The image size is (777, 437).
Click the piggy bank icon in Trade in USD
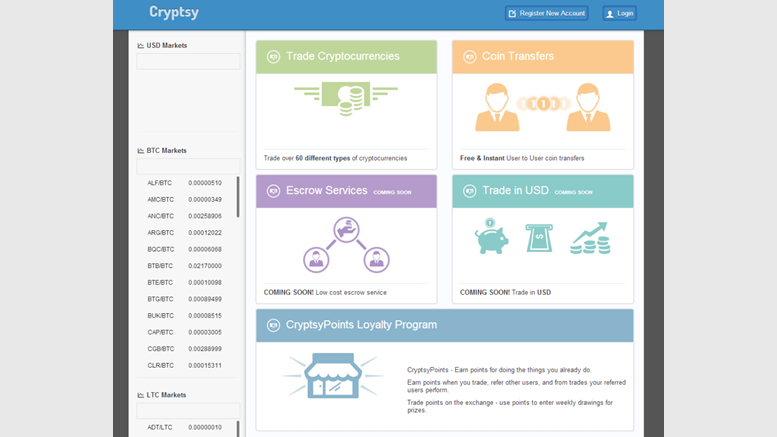pos(491,237)
